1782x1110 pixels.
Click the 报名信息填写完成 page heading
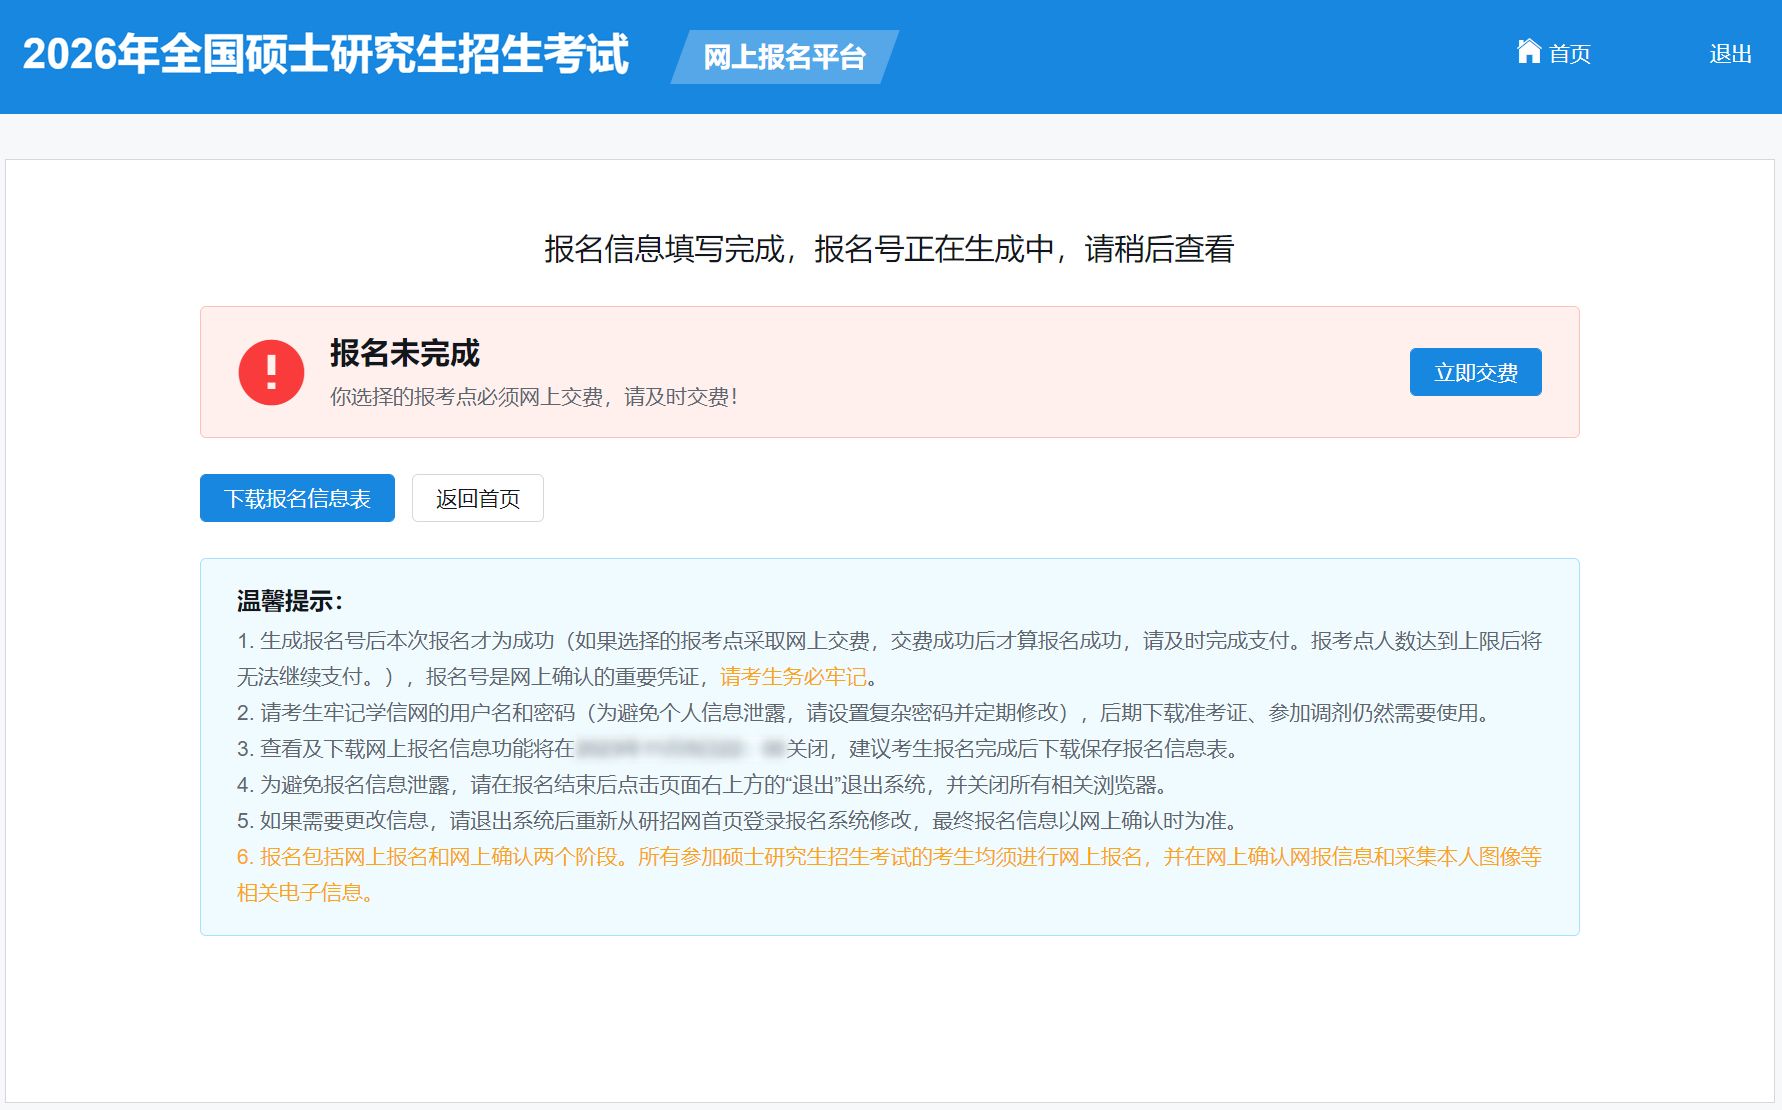(x=889, y=249)
